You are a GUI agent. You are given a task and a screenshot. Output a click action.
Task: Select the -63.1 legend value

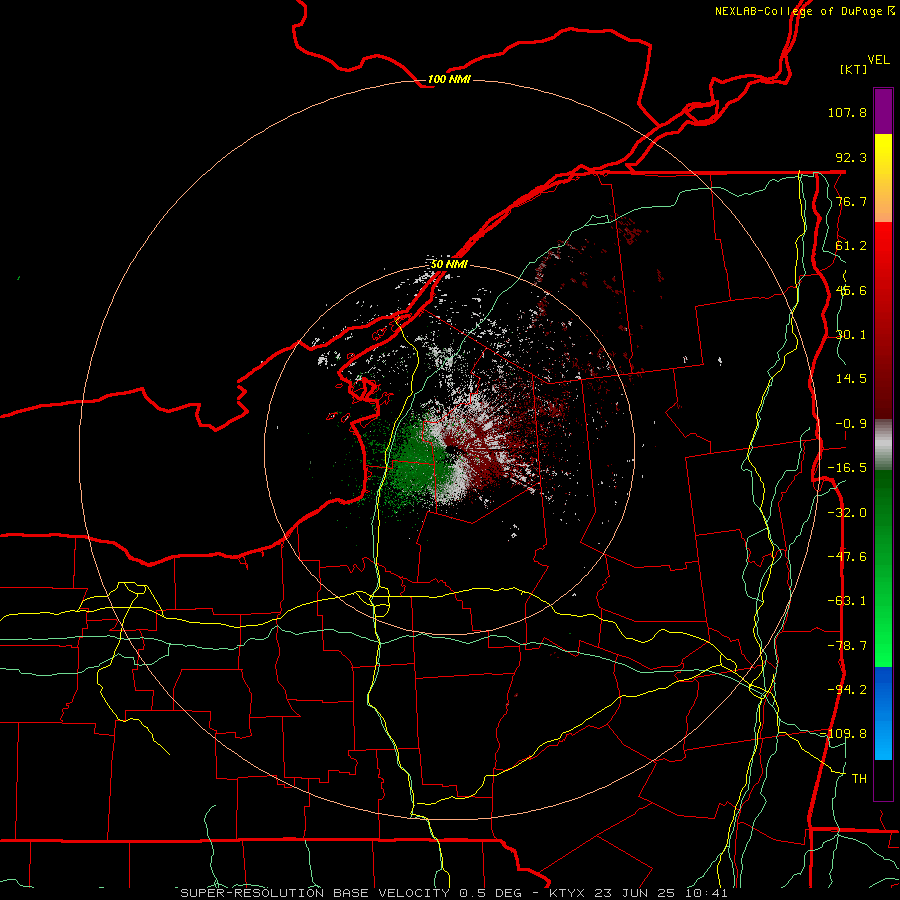(847, 601)
